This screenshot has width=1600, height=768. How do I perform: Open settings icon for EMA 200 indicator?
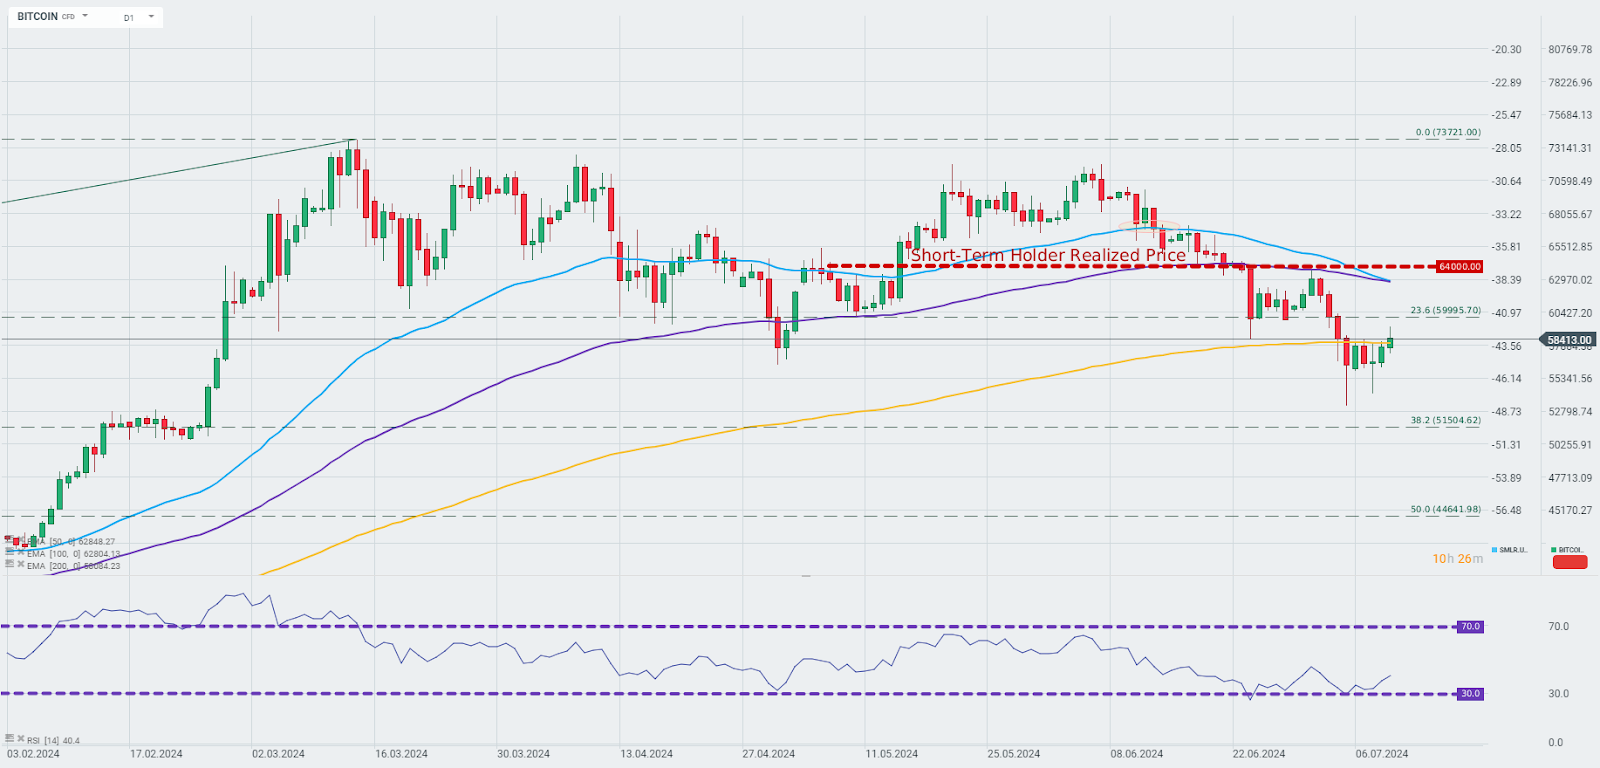pyautogui.click(x=9, y=563)
